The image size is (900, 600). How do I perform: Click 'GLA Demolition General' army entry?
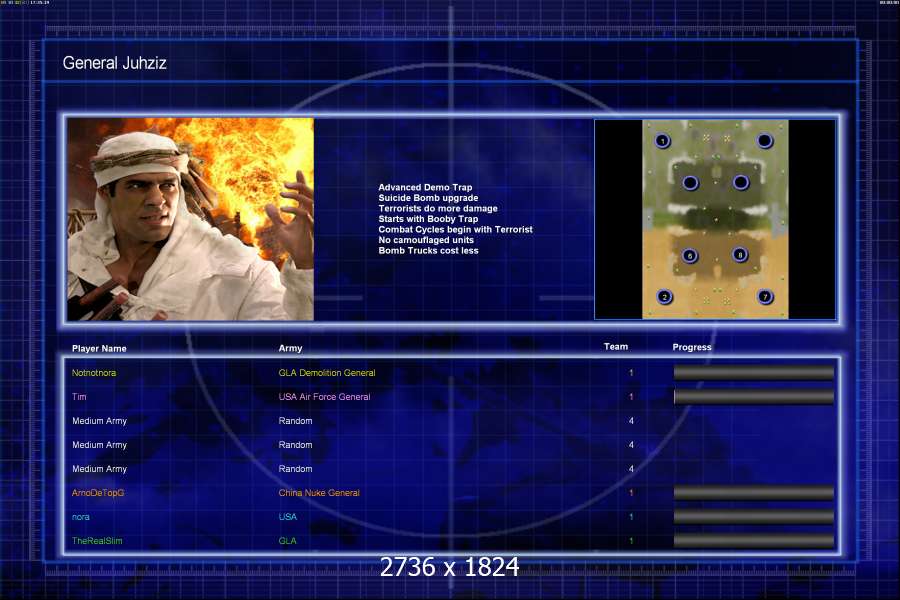[x=327, y=373]
